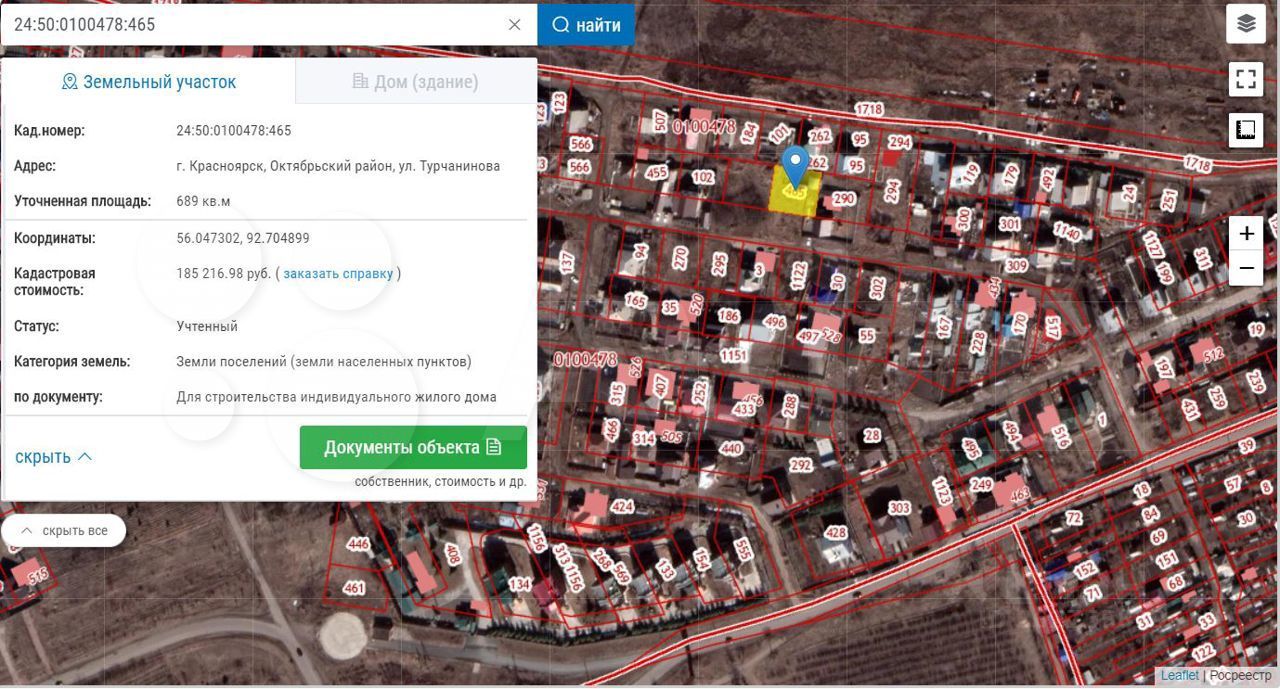This screenshot has width=1280, height=689.
Task: Click the найти search button
Action: pyautogui.click(x=586, y=25)
